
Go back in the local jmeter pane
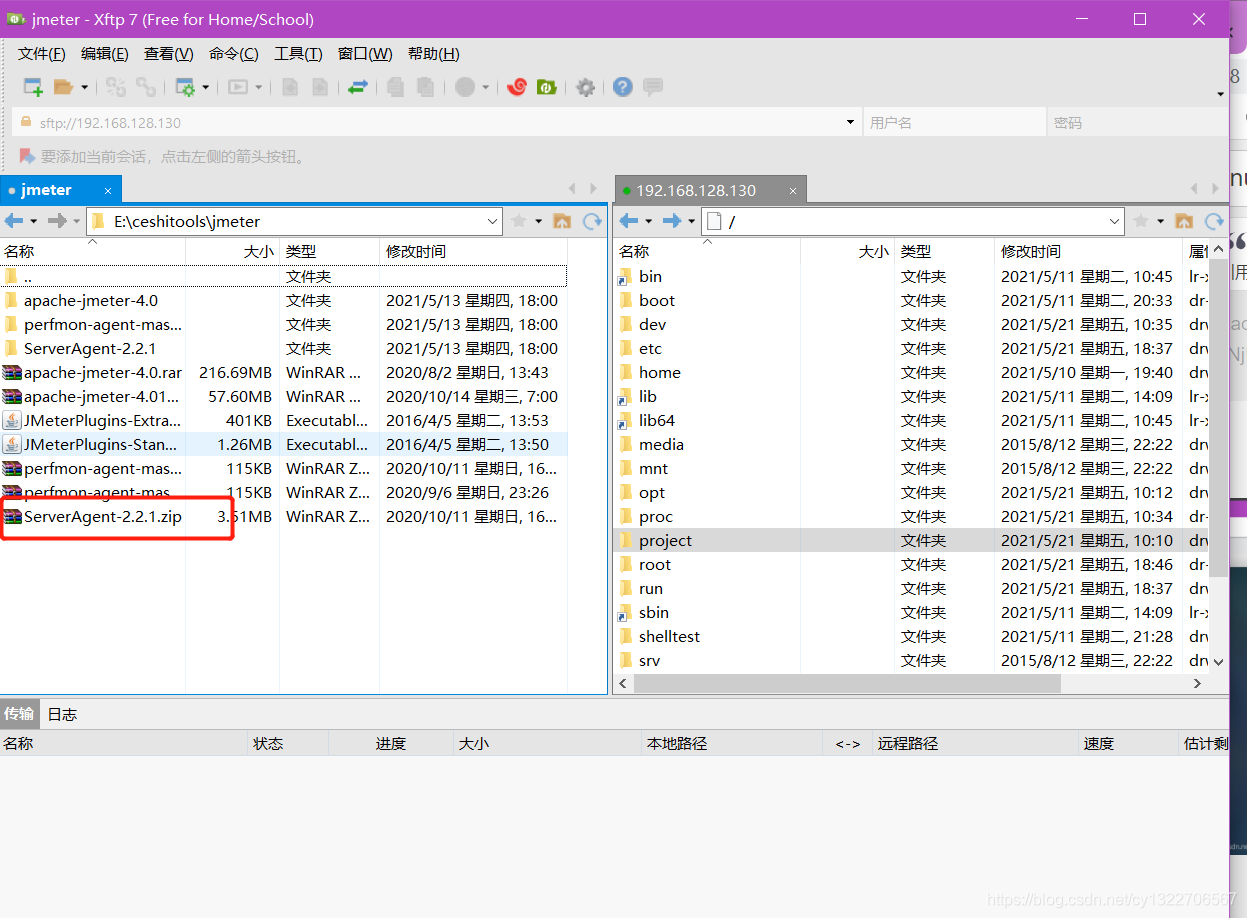click(x=14, y=221)
